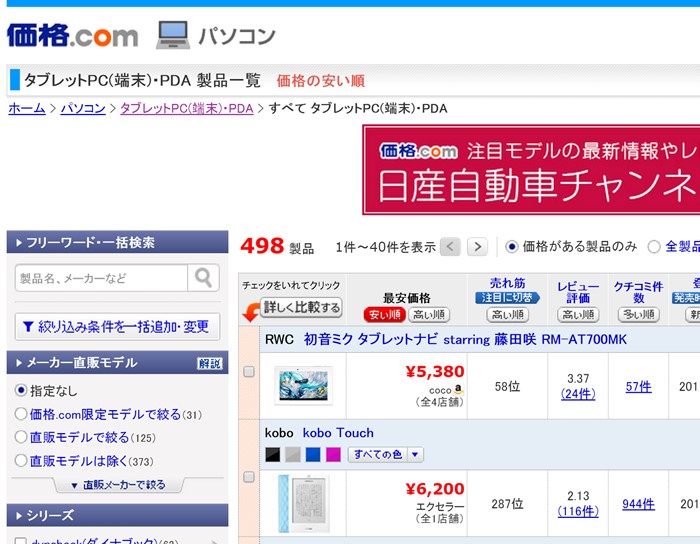This screenshot has height=544, width=700.
Task: Open すべての色 color dropdown
Action: [x=386, y=455]
